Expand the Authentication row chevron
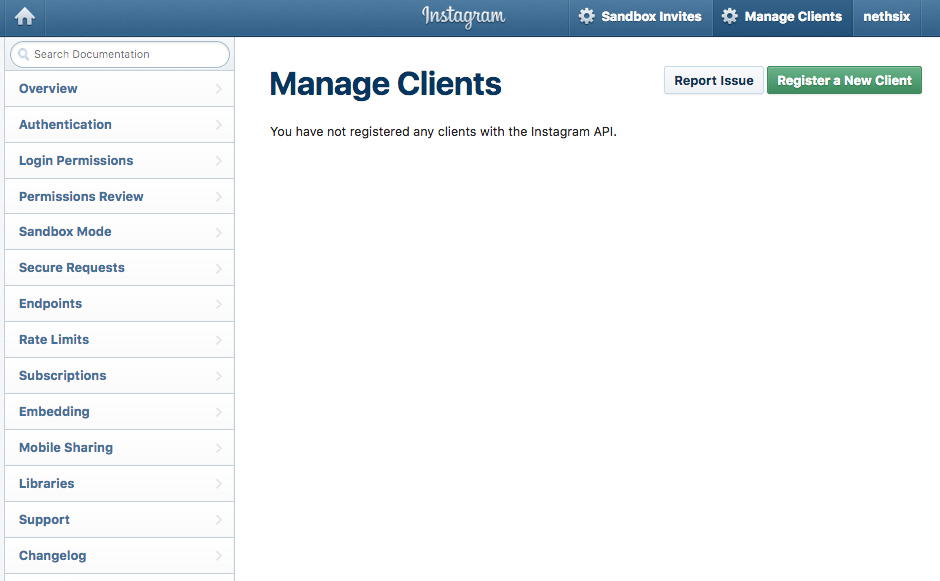This screenshot has height=581, width=940. [x=219, y=125]
